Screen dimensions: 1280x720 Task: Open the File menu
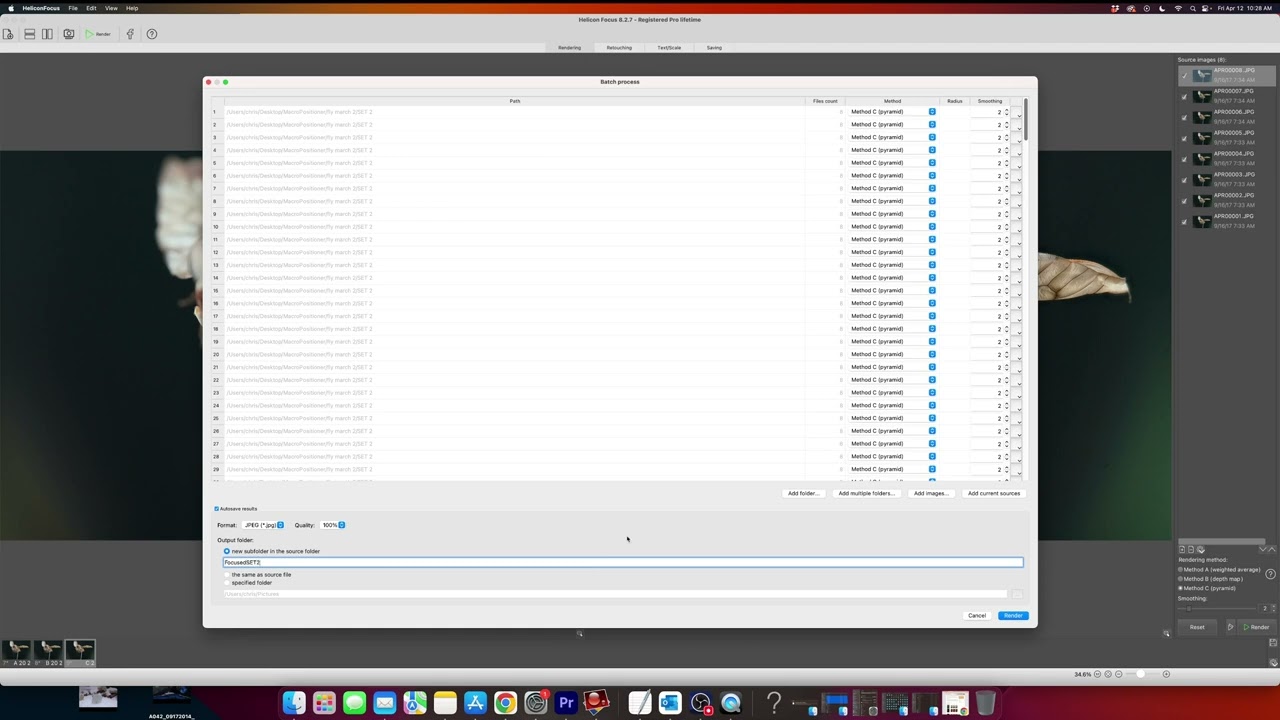point(73,8)
